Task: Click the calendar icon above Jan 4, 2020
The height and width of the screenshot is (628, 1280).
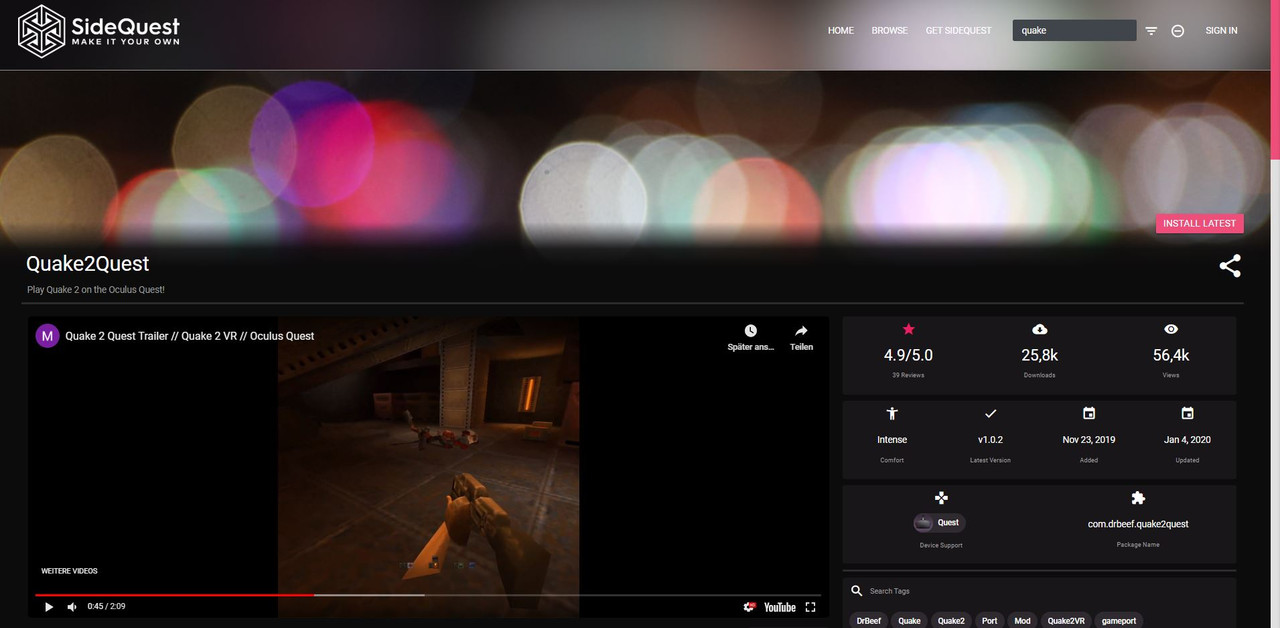Action: point(1187,413)
